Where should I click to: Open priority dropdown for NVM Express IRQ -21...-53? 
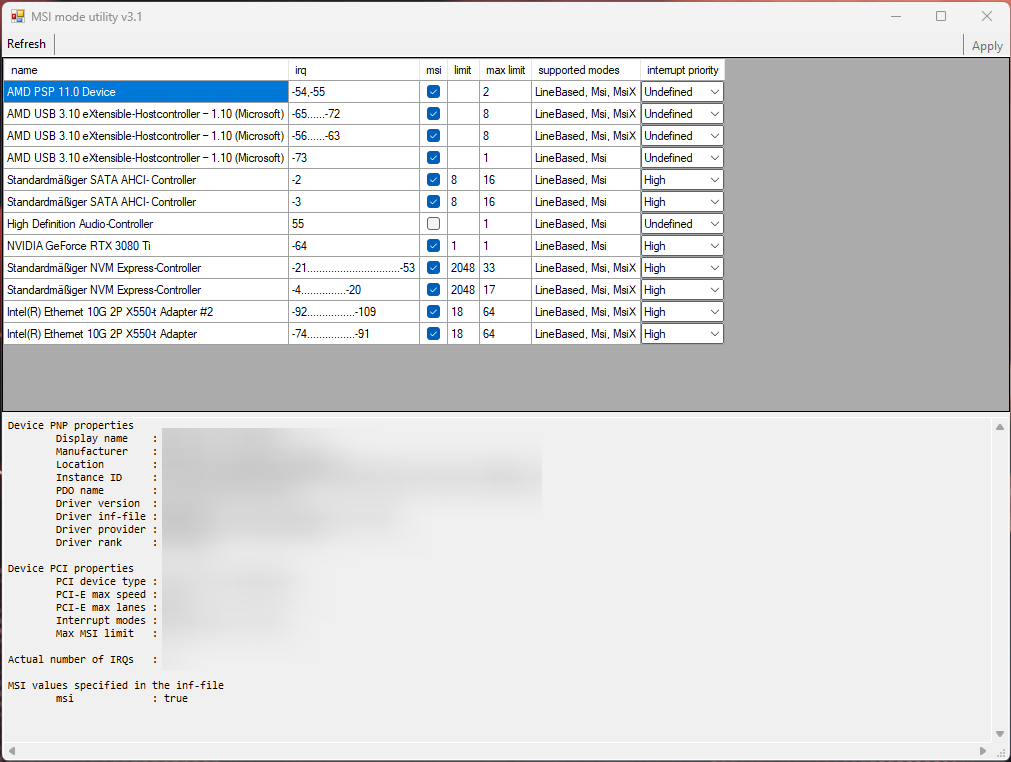pyautogui.click(x=682, y=267)
